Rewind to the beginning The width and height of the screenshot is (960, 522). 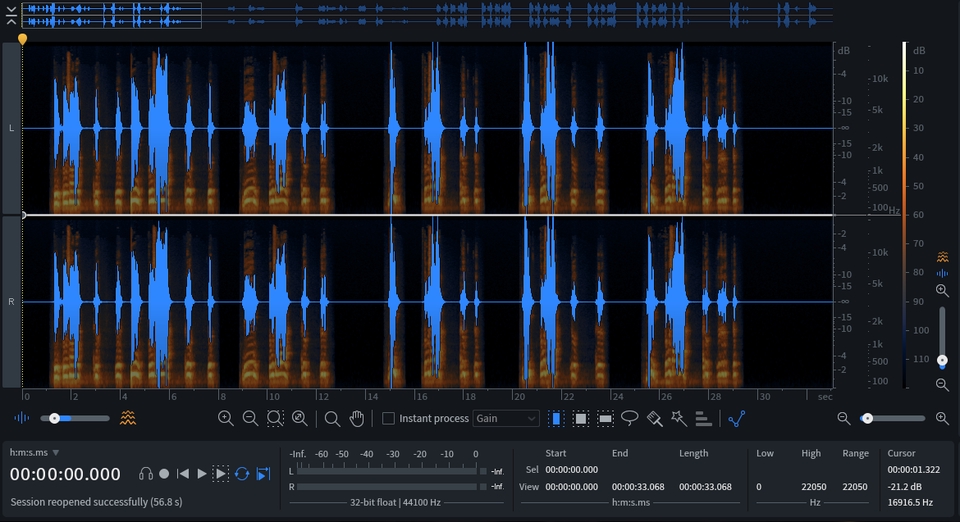[x=182, y=474]
